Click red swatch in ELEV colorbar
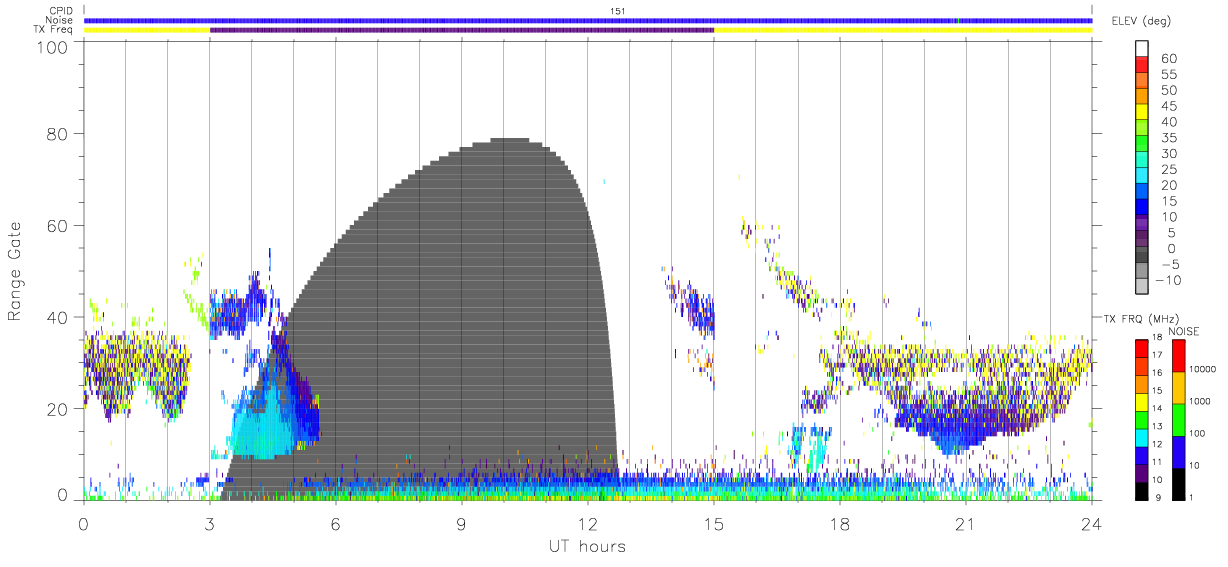 coord(1141,65)
